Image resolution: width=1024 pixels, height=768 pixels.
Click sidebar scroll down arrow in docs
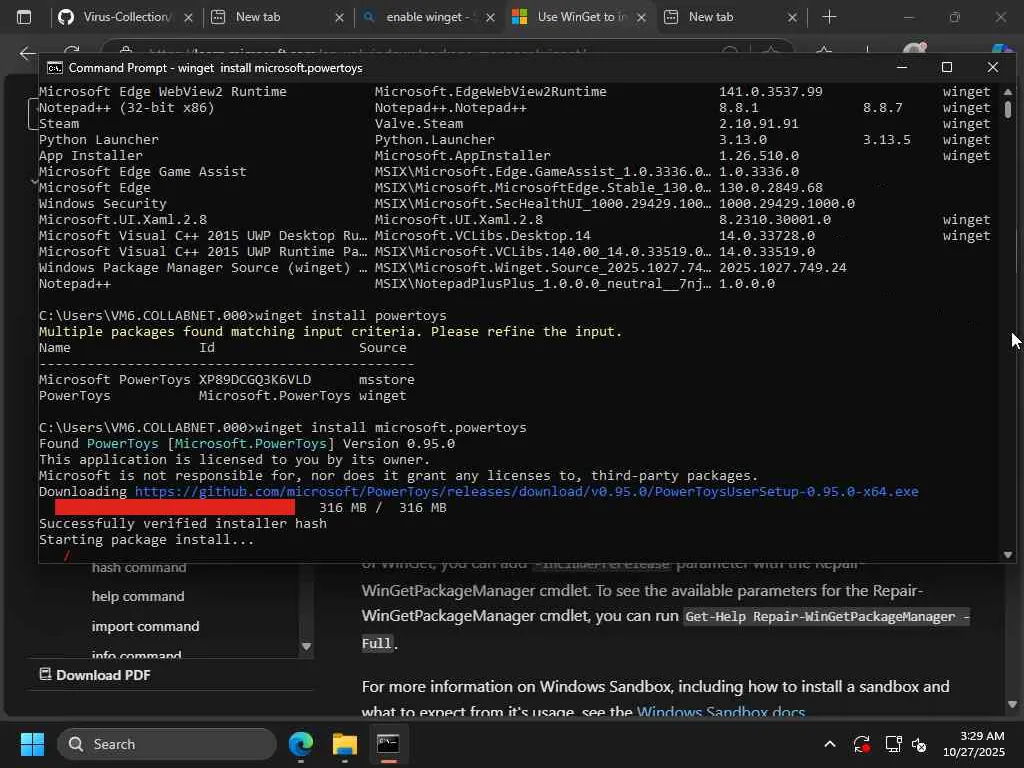pos(306,647)
